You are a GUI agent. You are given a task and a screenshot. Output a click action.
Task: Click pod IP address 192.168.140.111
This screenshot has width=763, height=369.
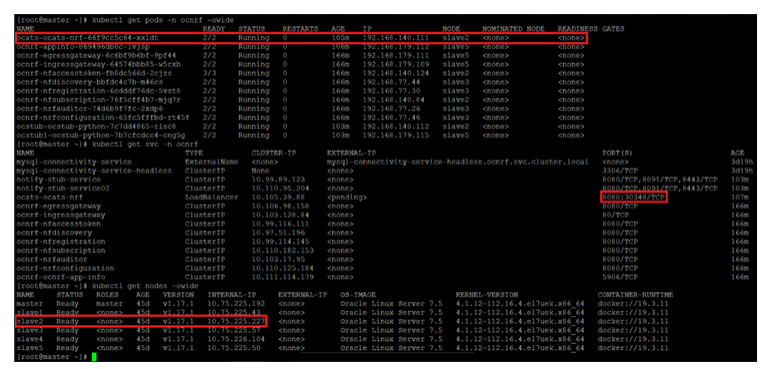396,37
